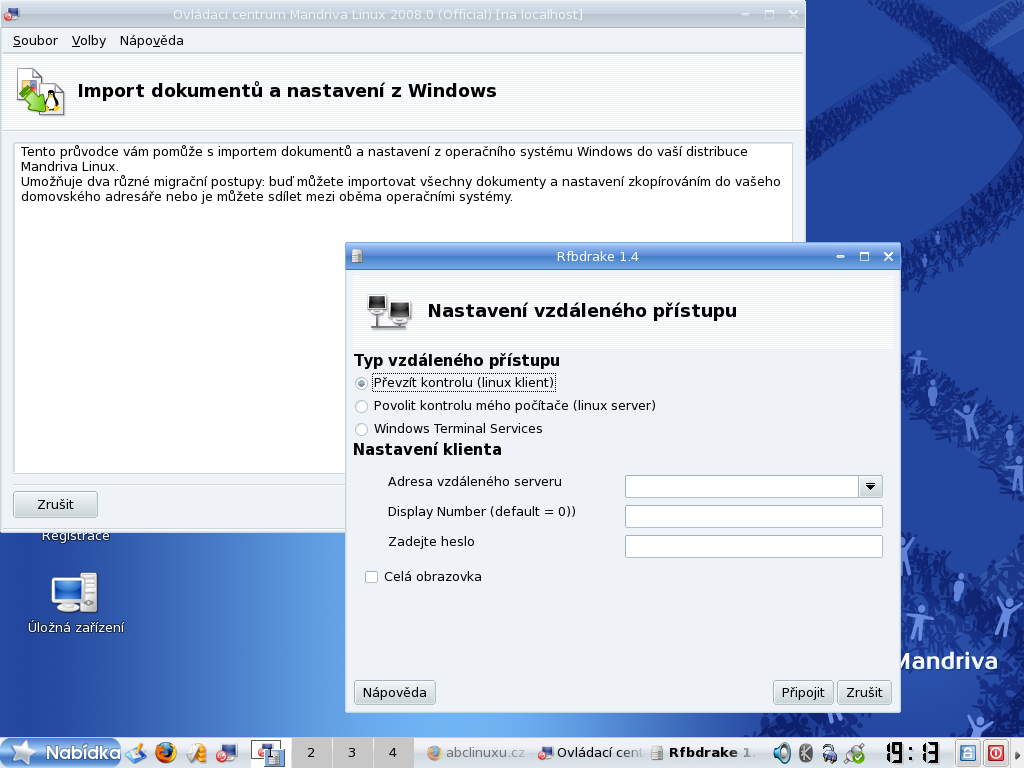Click the Nastavení vzdáleného přístupu title
The width and height of the screenshot is (1024, 768).
click(582, 311)
